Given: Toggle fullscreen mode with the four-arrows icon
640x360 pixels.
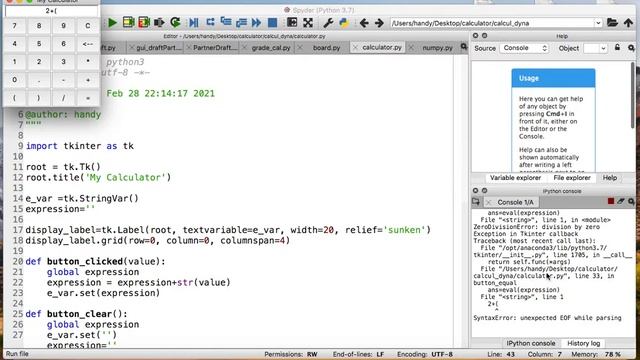Looking at the screenshot, I should coord(308,22).
